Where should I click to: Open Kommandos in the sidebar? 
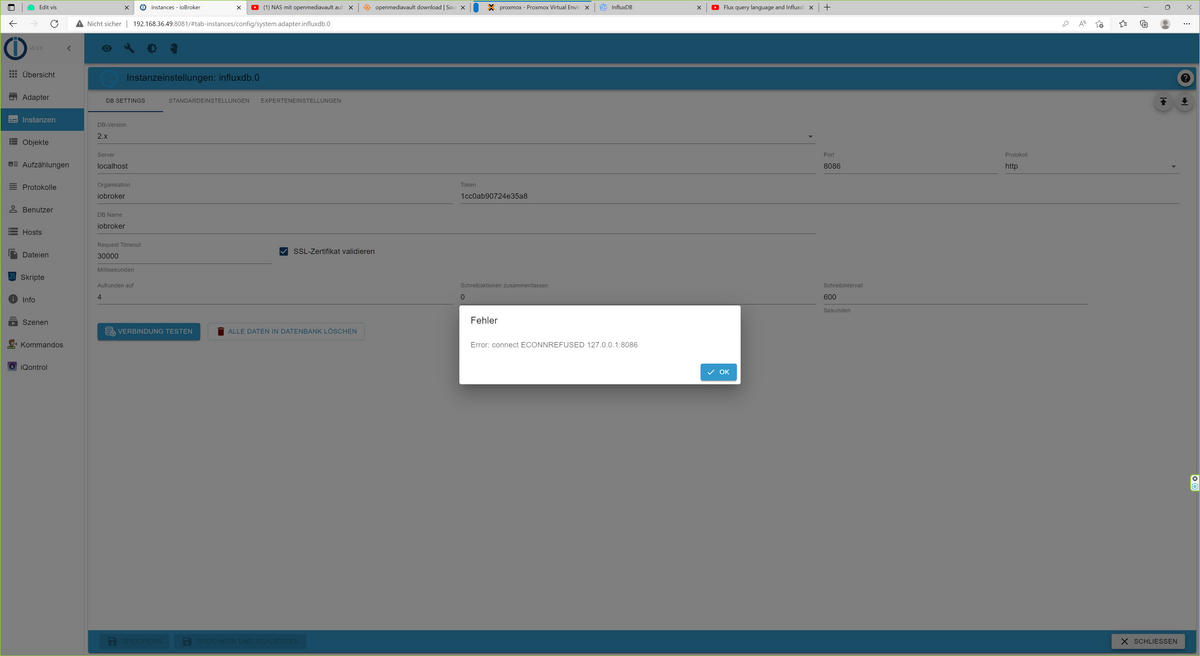tap(42, 344)
